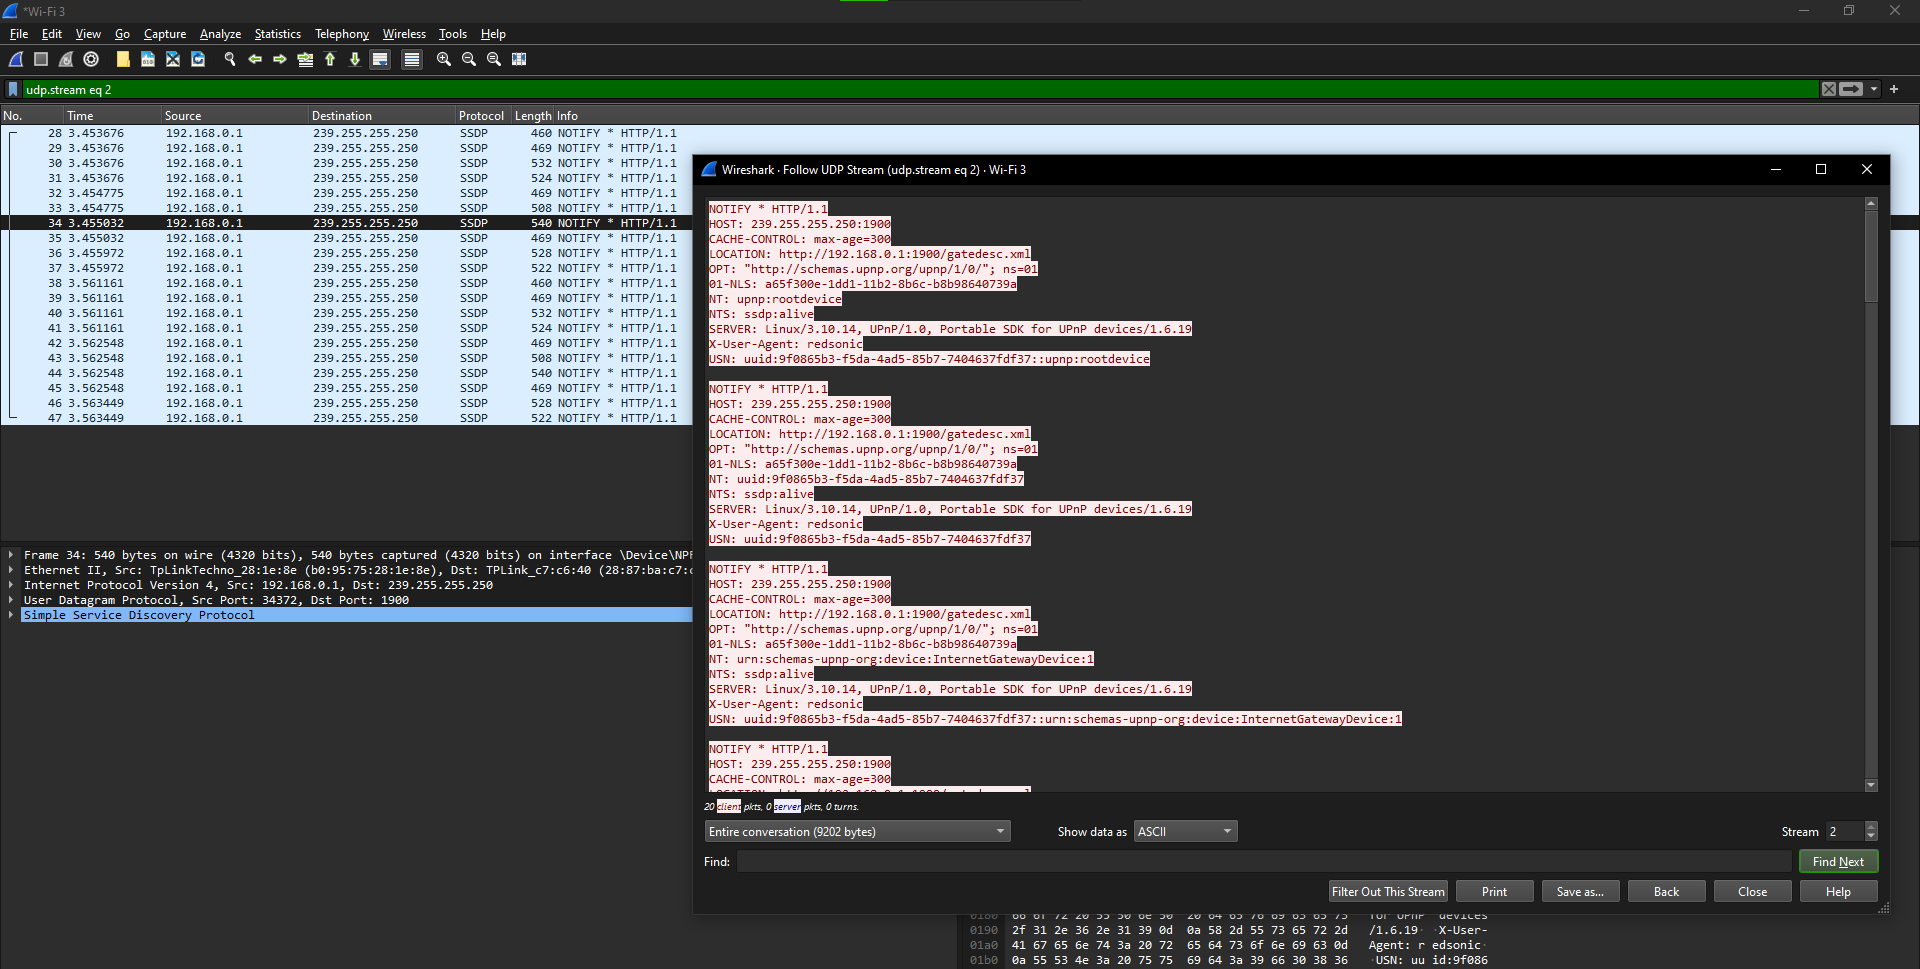Reload the capture file
The height and width of the screenshot is (969, 1920).
[198, 60]
